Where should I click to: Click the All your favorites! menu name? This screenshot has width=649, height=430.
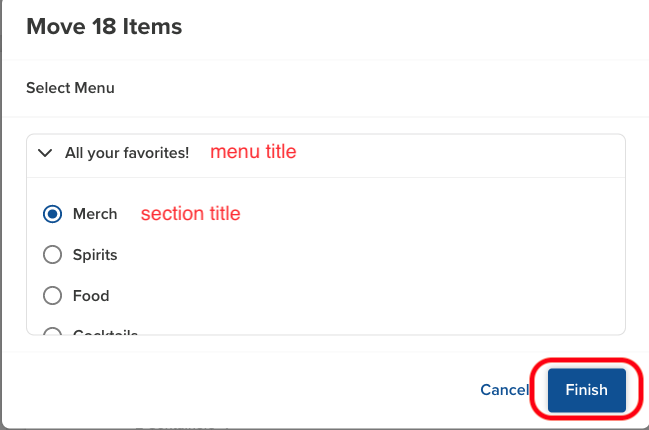pyautogui.click(x=127, y=153)
